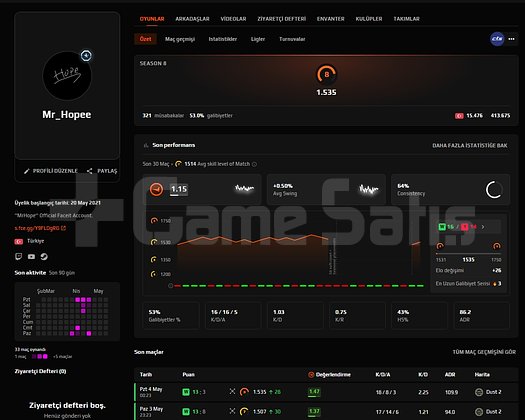Viewport: 525px width, 420px height.
Task: Switch to ARKADAŞLAR tab
Action: point(192,19)
